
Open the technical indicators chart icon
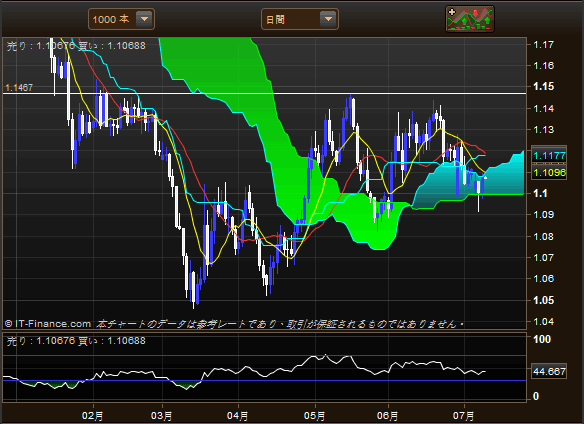point(470,19)
